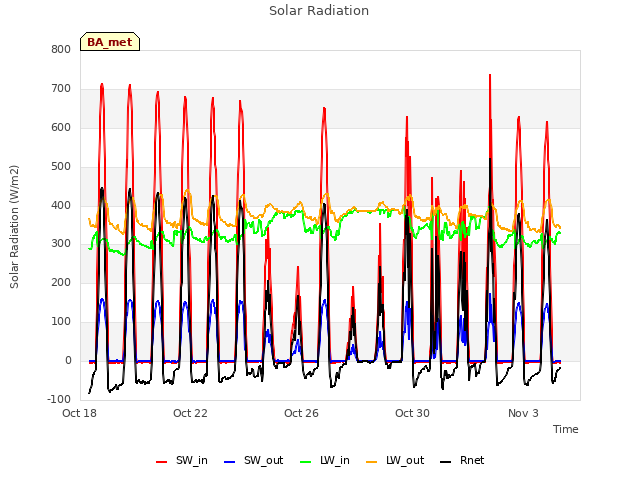Click the Oct 18 x-axis tick label
The height and width of the screenshot is (480, 640).
point(80,413)
